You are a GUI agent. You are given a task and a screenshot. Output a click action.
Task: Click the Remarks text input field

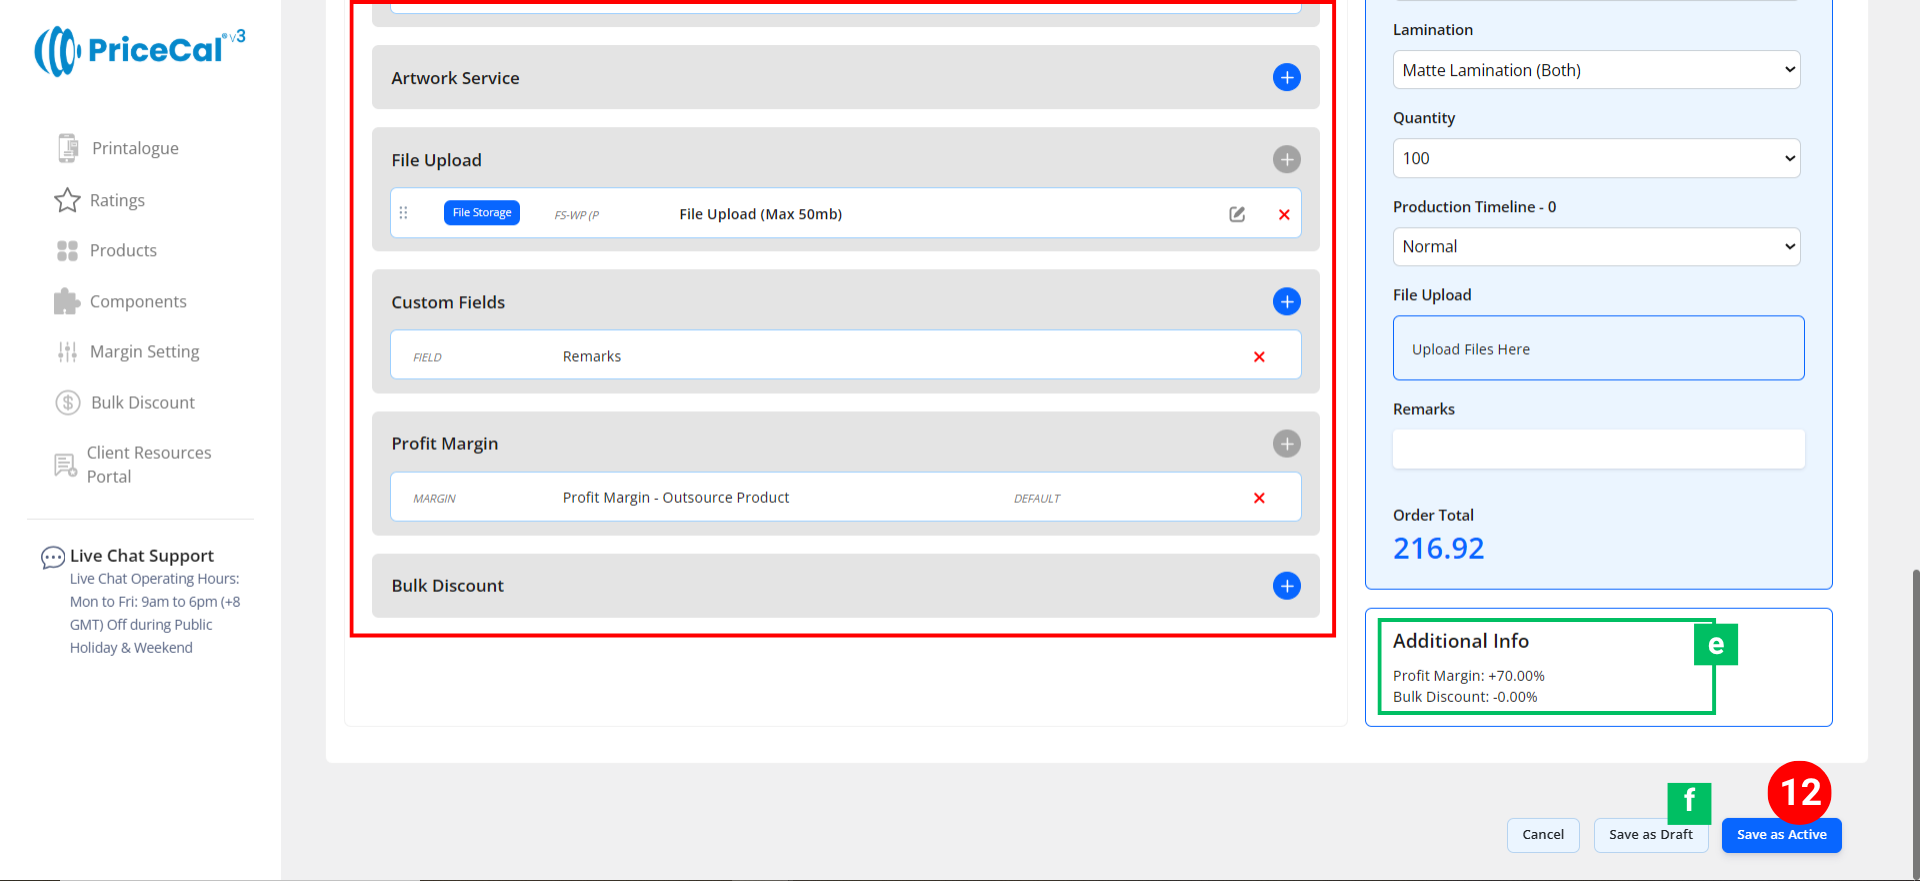(1597, 449)
